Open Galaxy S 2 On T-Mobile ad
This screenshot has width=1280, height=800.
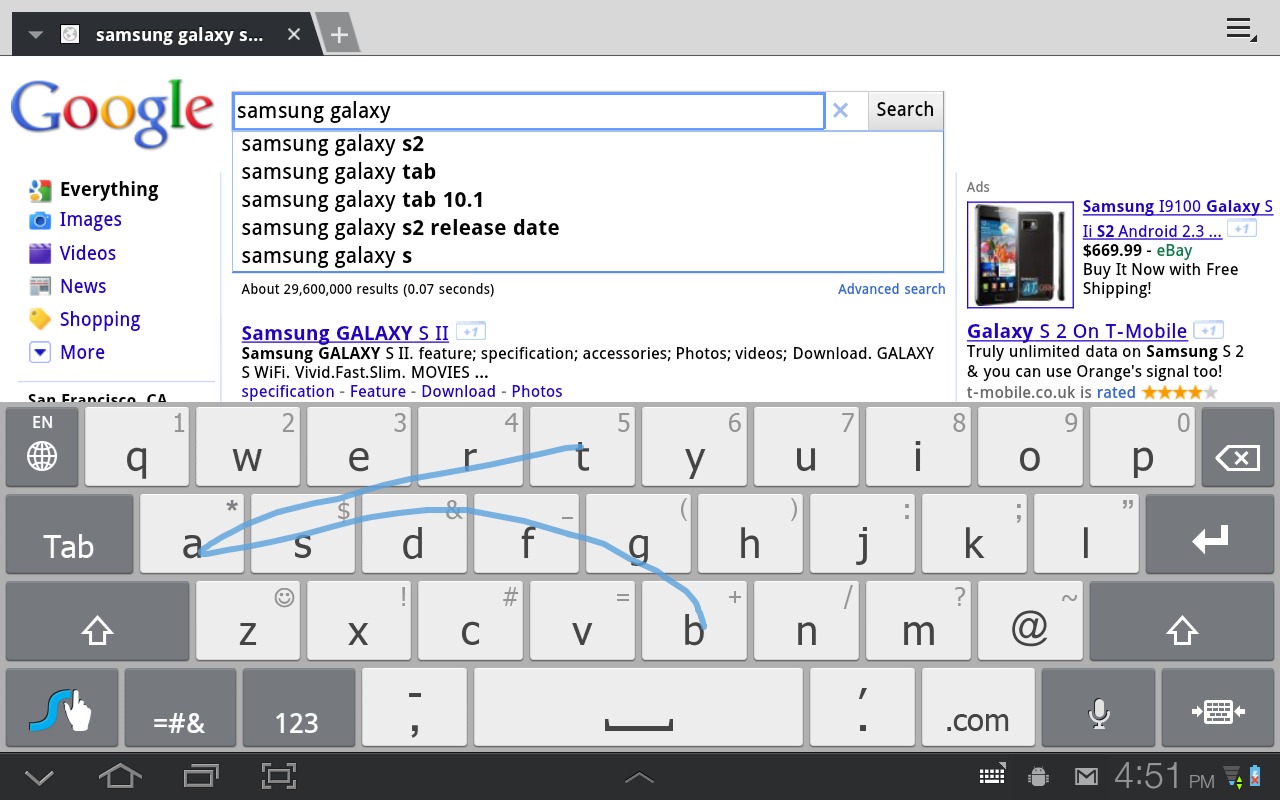point(1077,331)
